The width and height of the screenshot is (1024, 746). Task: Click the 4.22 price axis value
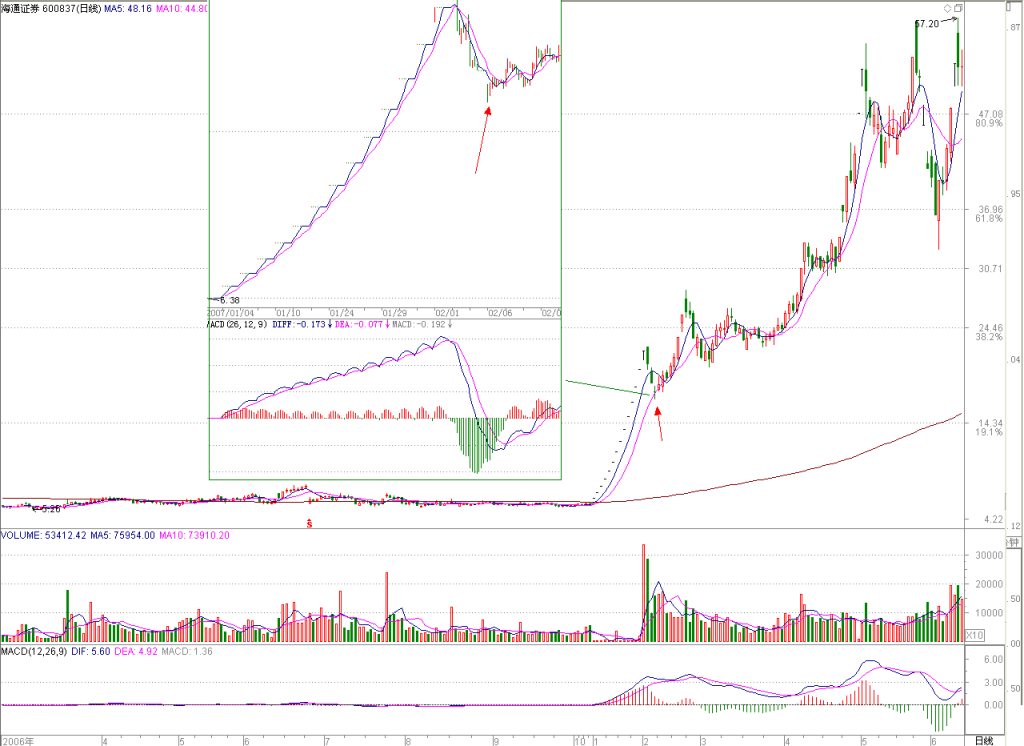pyautogui.click(x=993, y=519)
